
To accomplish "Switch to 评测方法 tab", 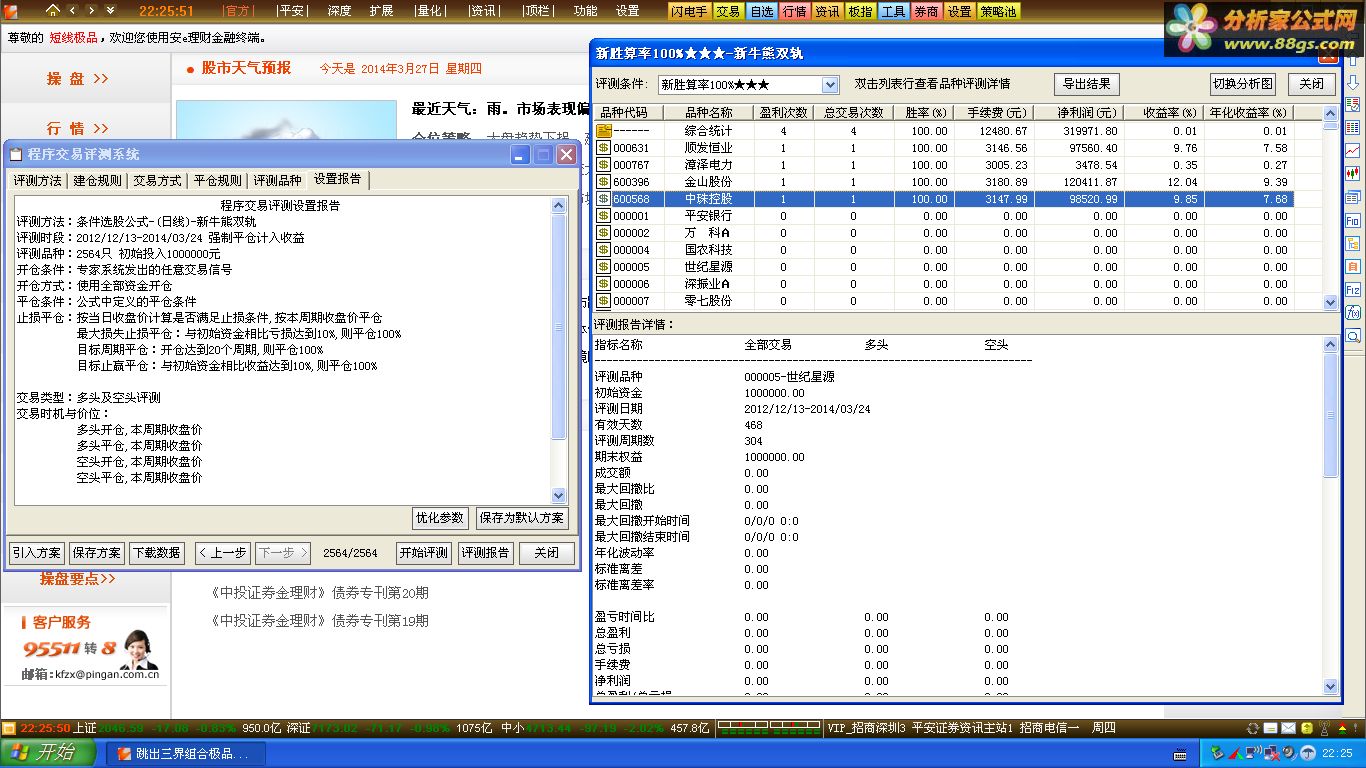I will pos(37,181).
